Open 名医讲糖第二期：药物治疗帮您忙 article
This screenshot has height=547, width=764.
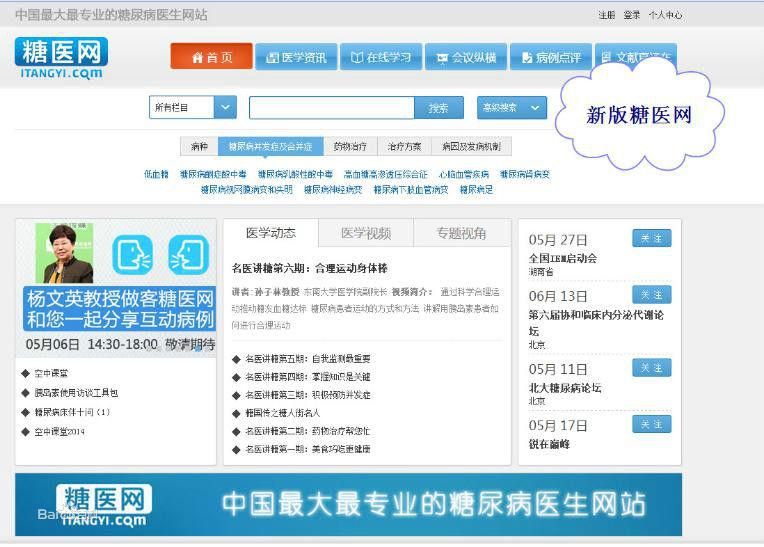coord(307,431)
